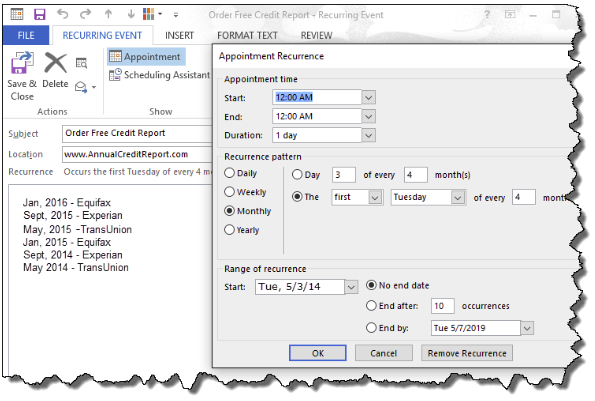The height and width of the screenshot is (401, 595).
Task: Open the Tuesday weekday dropdown
Action: (458, 197)
